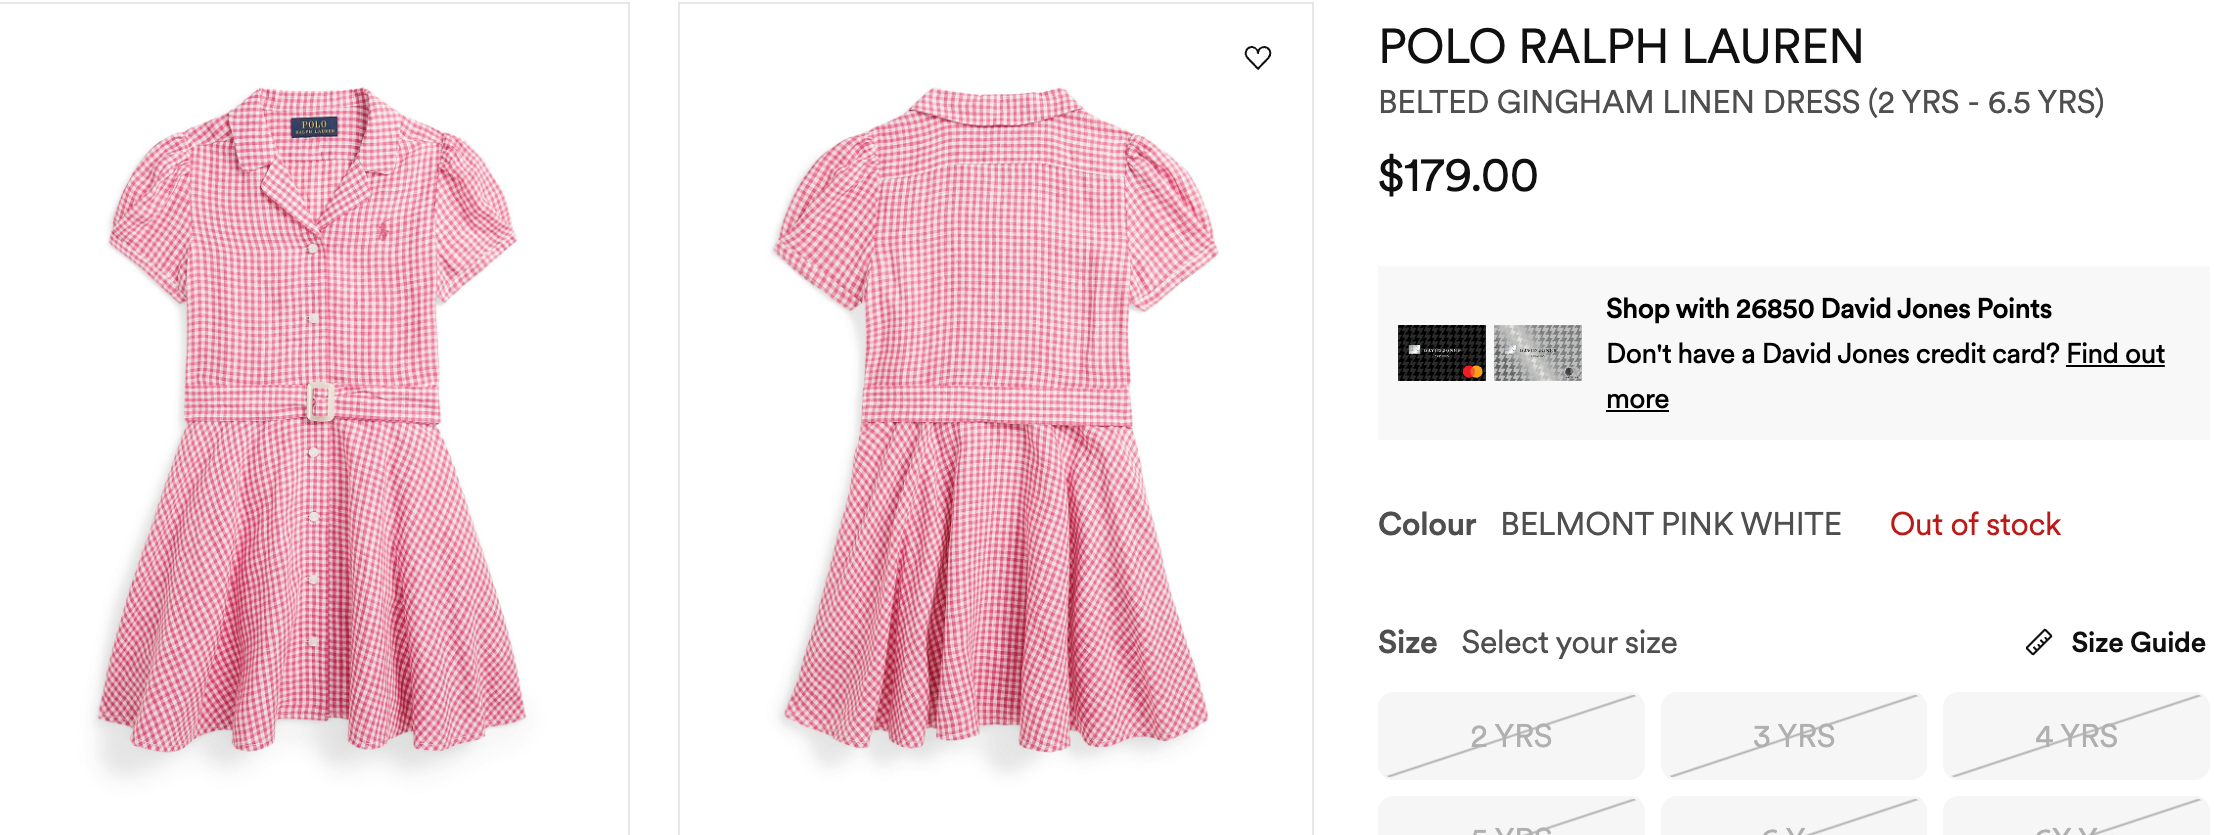The width and height of the screenshot is (2214, 835).
Task: Click the black David Jones credit card image
Action: click(x=1441, y=353)
